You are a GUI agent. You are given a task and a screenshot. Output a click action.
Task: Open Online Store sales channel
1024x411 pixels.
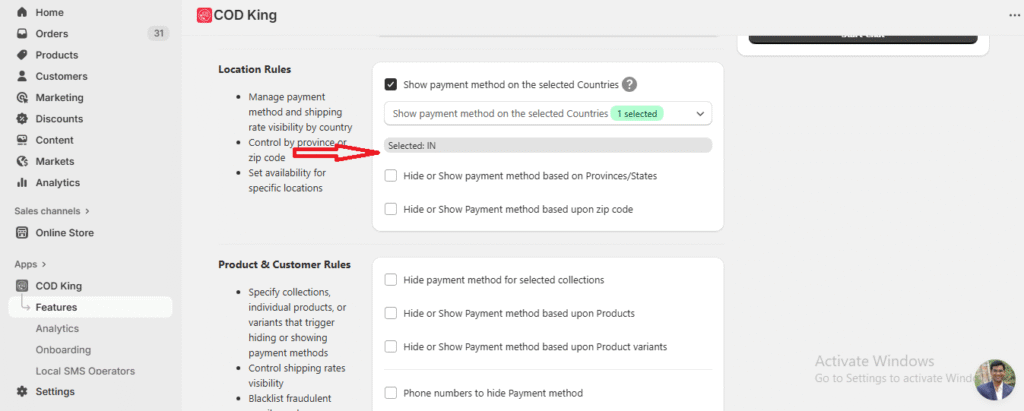[x=64, y=233]
